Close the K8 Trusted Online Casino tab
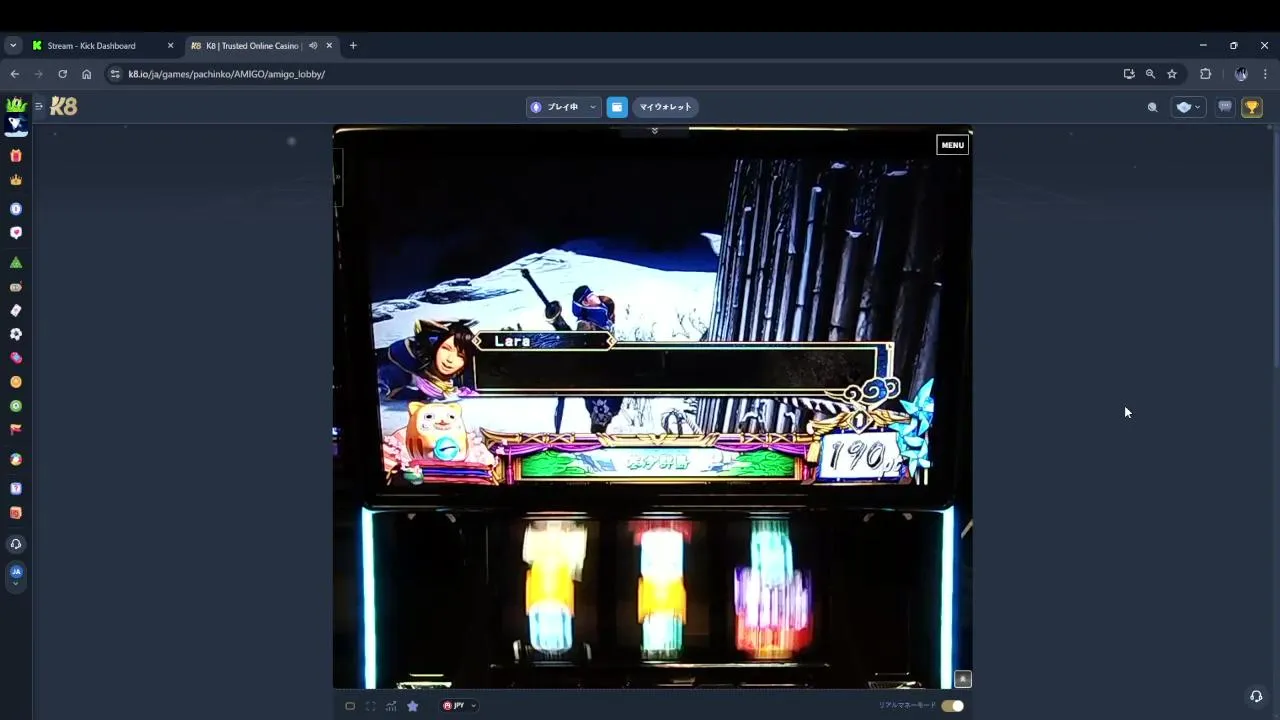Screen dimensions: 1280x720 (329, 46)
